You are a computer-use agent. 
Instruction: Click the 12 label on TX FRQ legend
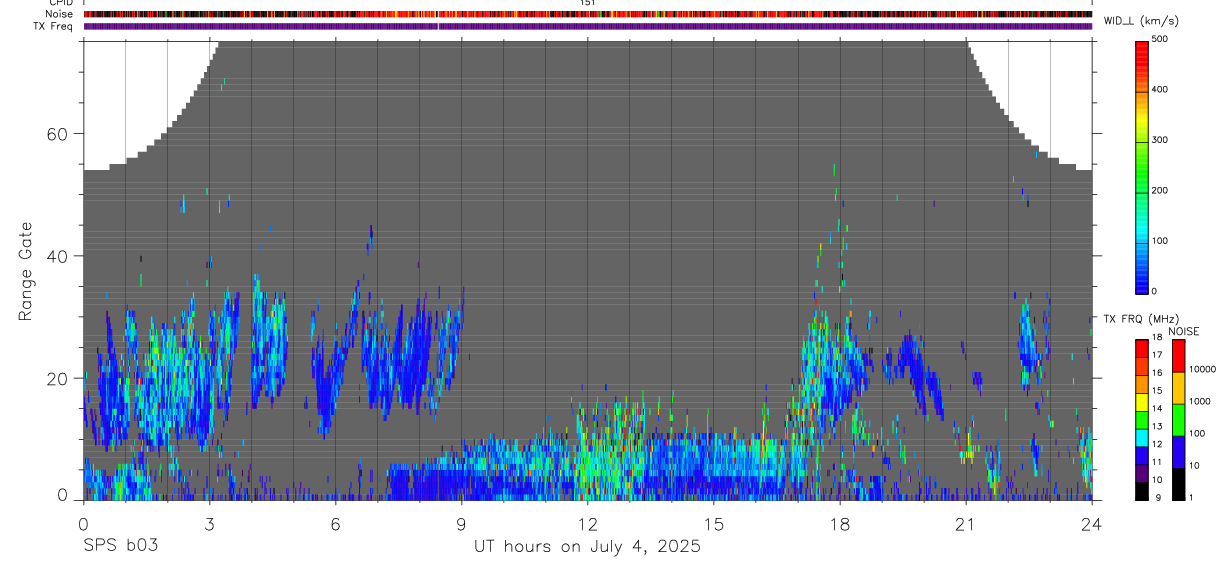[1157, 444]
